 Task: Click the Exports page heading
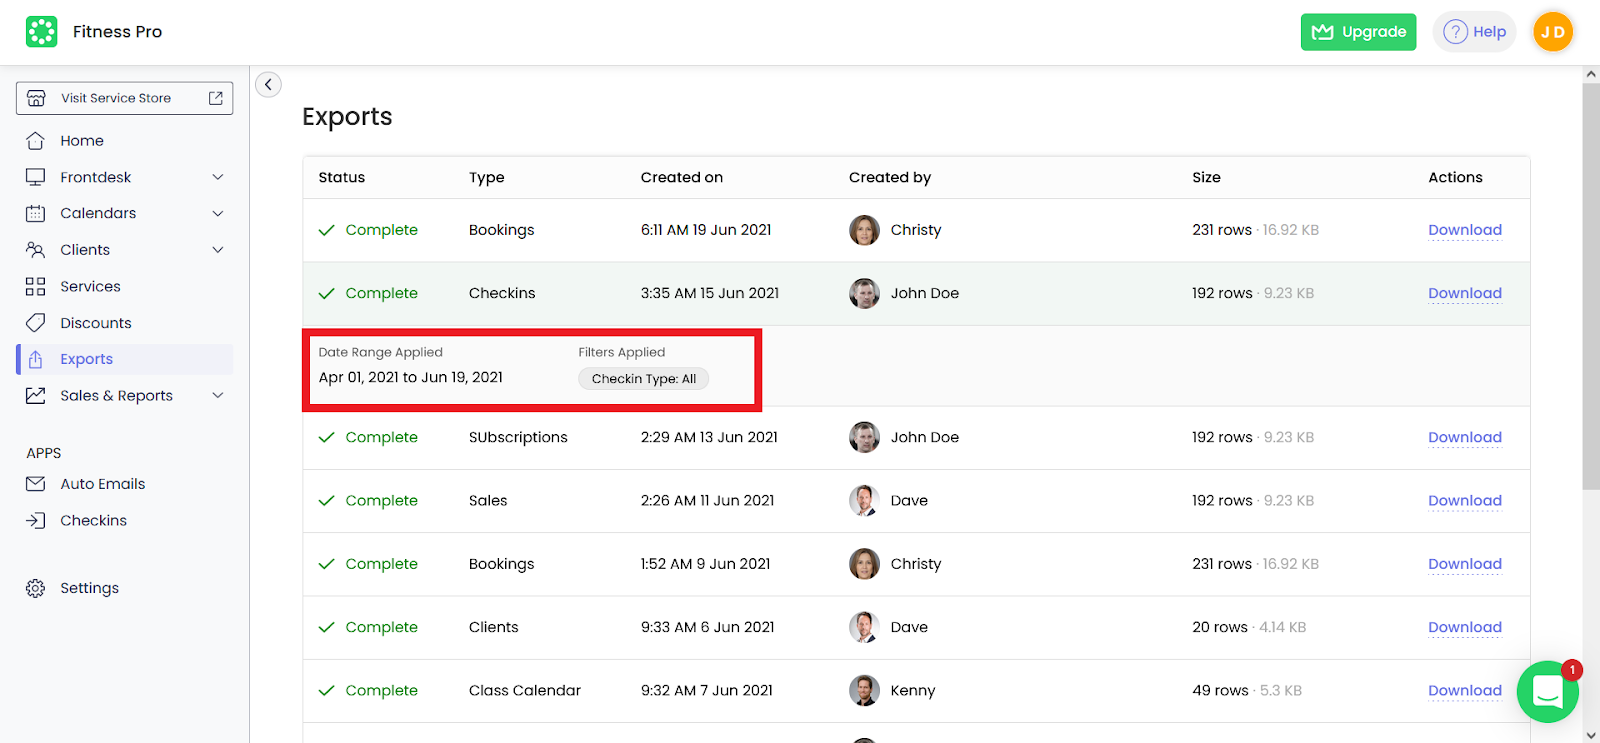point(347,117)
